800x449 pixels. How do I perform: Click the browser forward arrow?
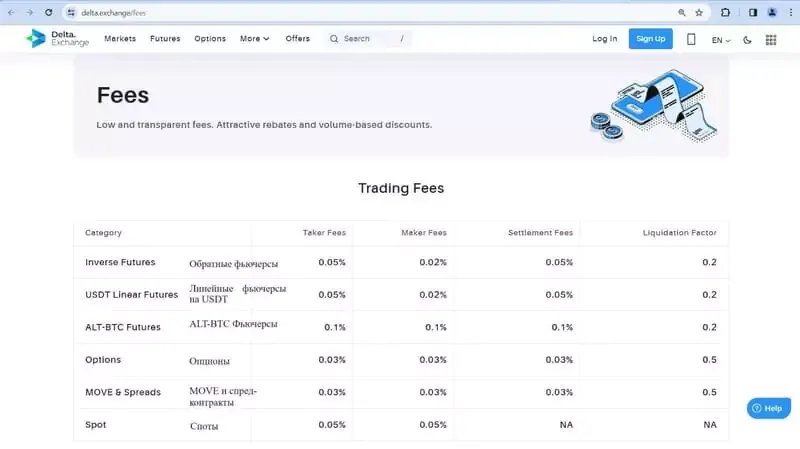[30, 13]
